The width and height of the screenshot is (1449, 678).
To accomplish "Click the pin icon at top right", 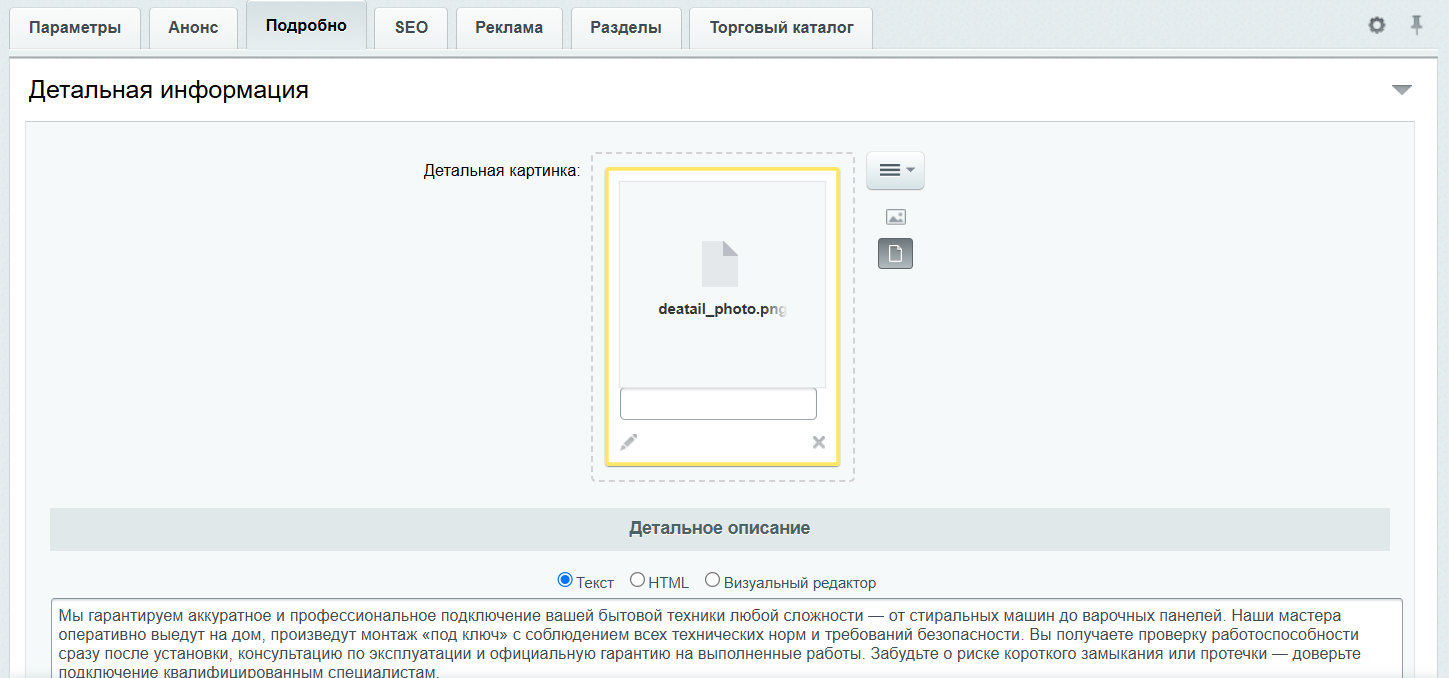I will point(1417,25).
